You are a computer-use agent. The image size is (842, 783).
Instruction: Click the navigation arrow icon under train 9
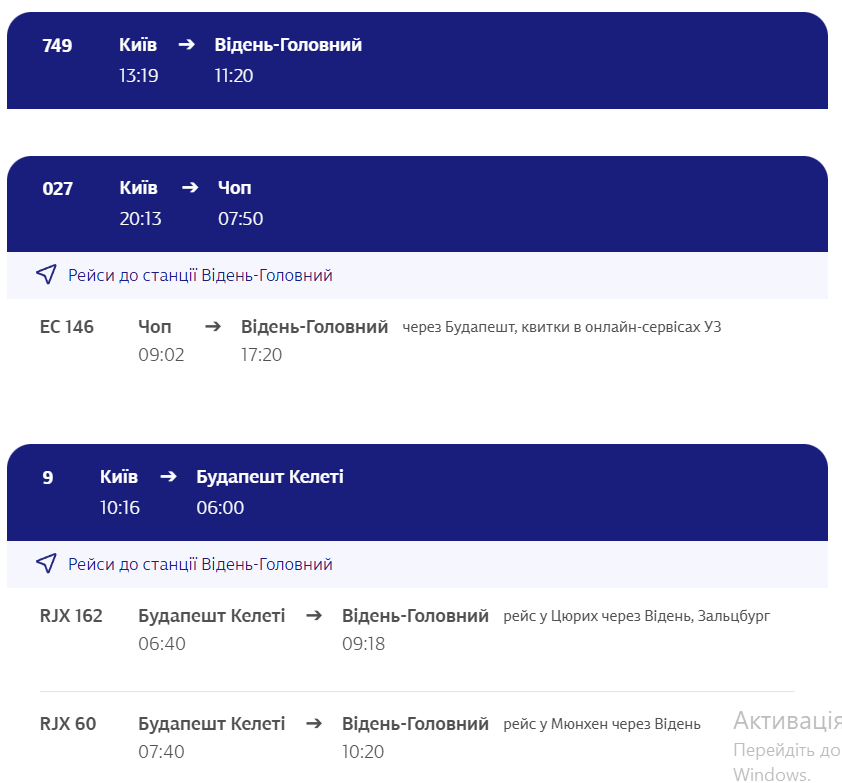tap(46, 564)
